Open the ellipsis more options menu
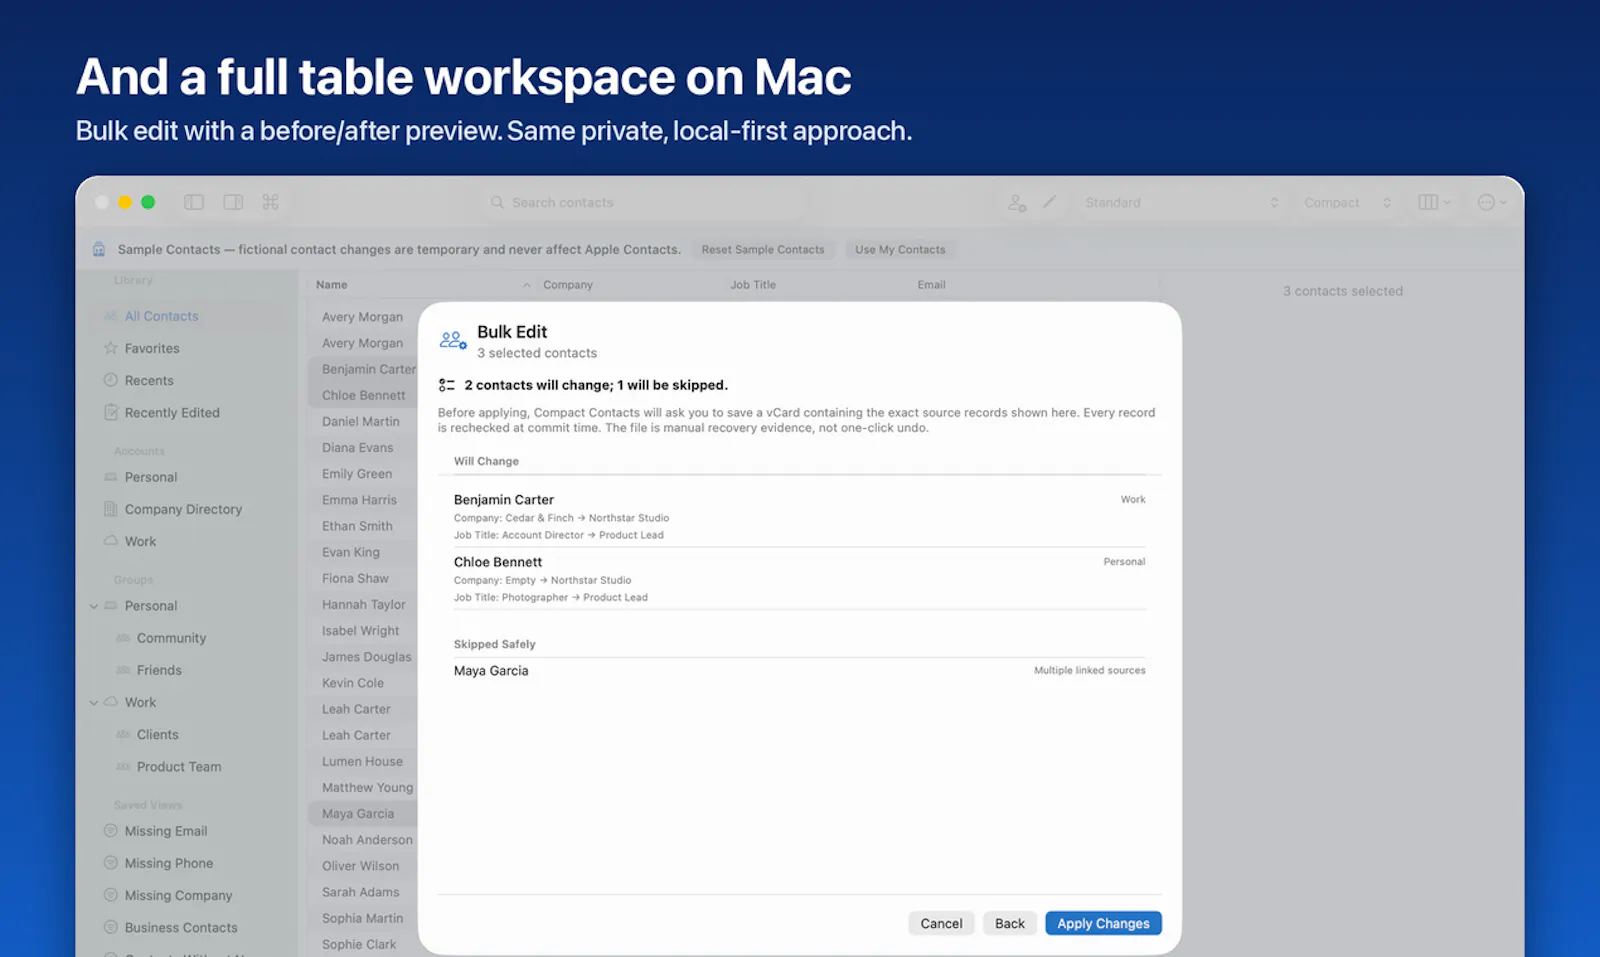1600x957 pixels. pos(1492,202)
